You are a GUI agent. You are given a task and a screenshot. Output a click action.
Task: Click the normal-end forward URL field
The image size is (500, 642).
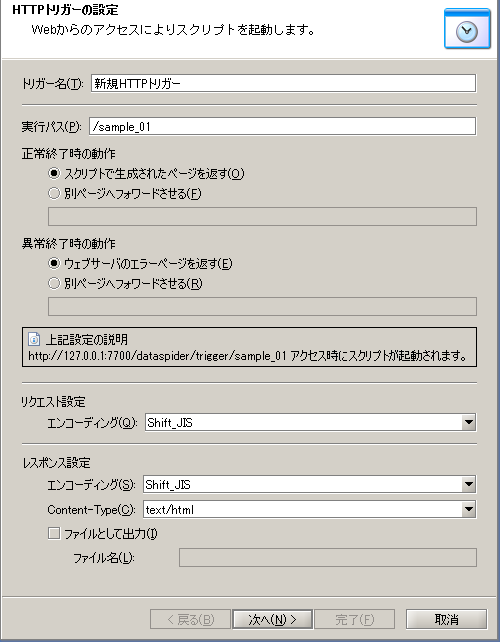(x=262, y=216)
